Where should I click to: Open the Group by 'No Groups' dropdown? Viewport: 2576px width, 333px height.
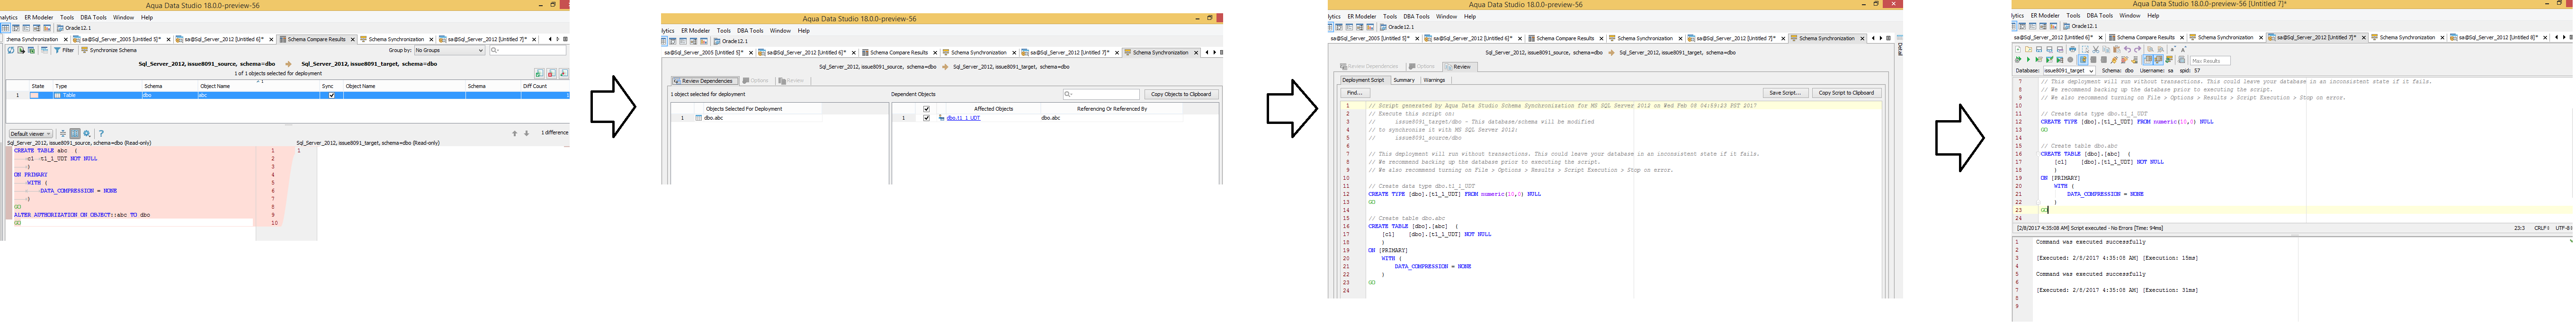click(449, 50)
